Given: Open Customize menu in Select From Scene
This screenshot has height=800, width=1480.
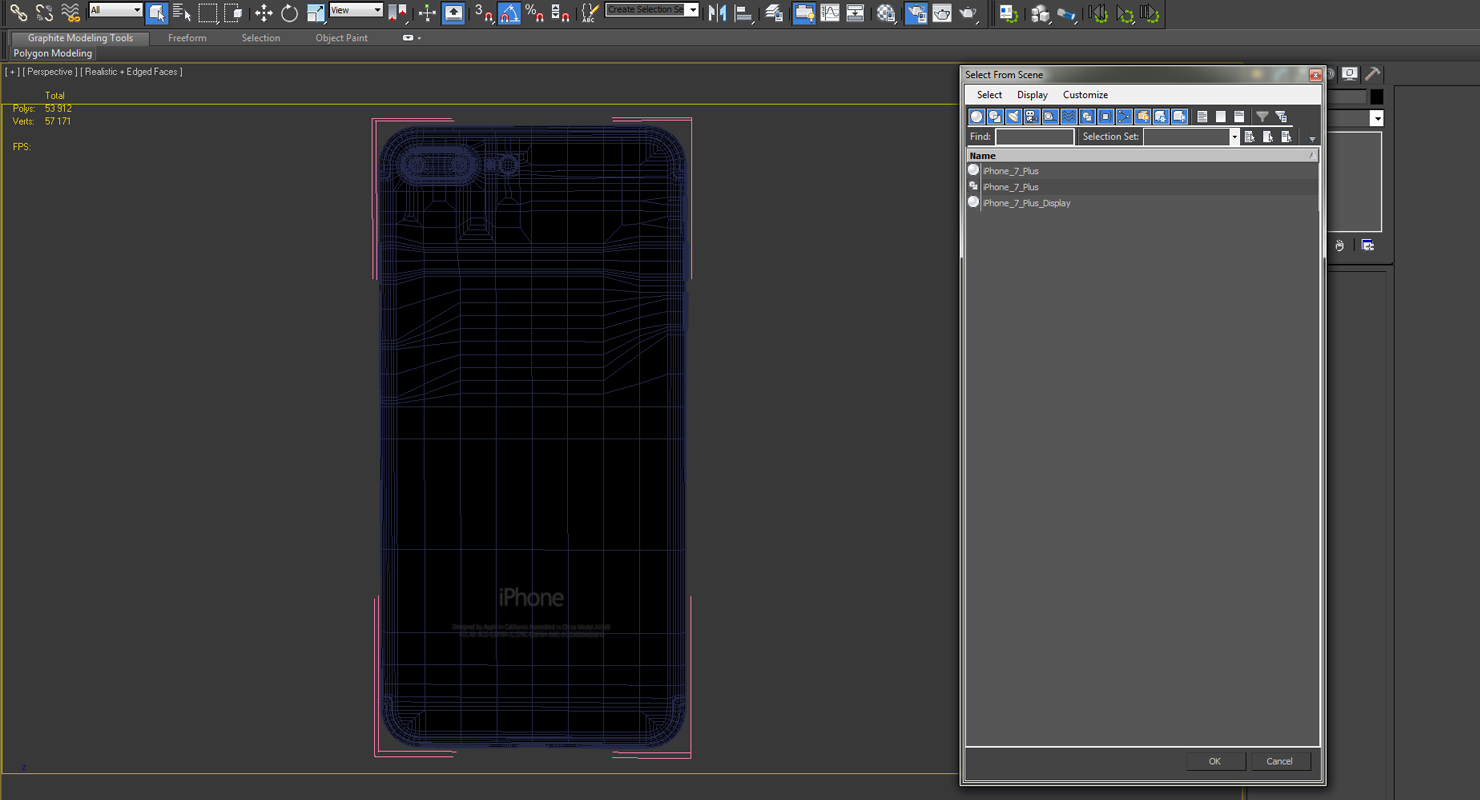Looking at the screenshot, I should [1086, 95].
